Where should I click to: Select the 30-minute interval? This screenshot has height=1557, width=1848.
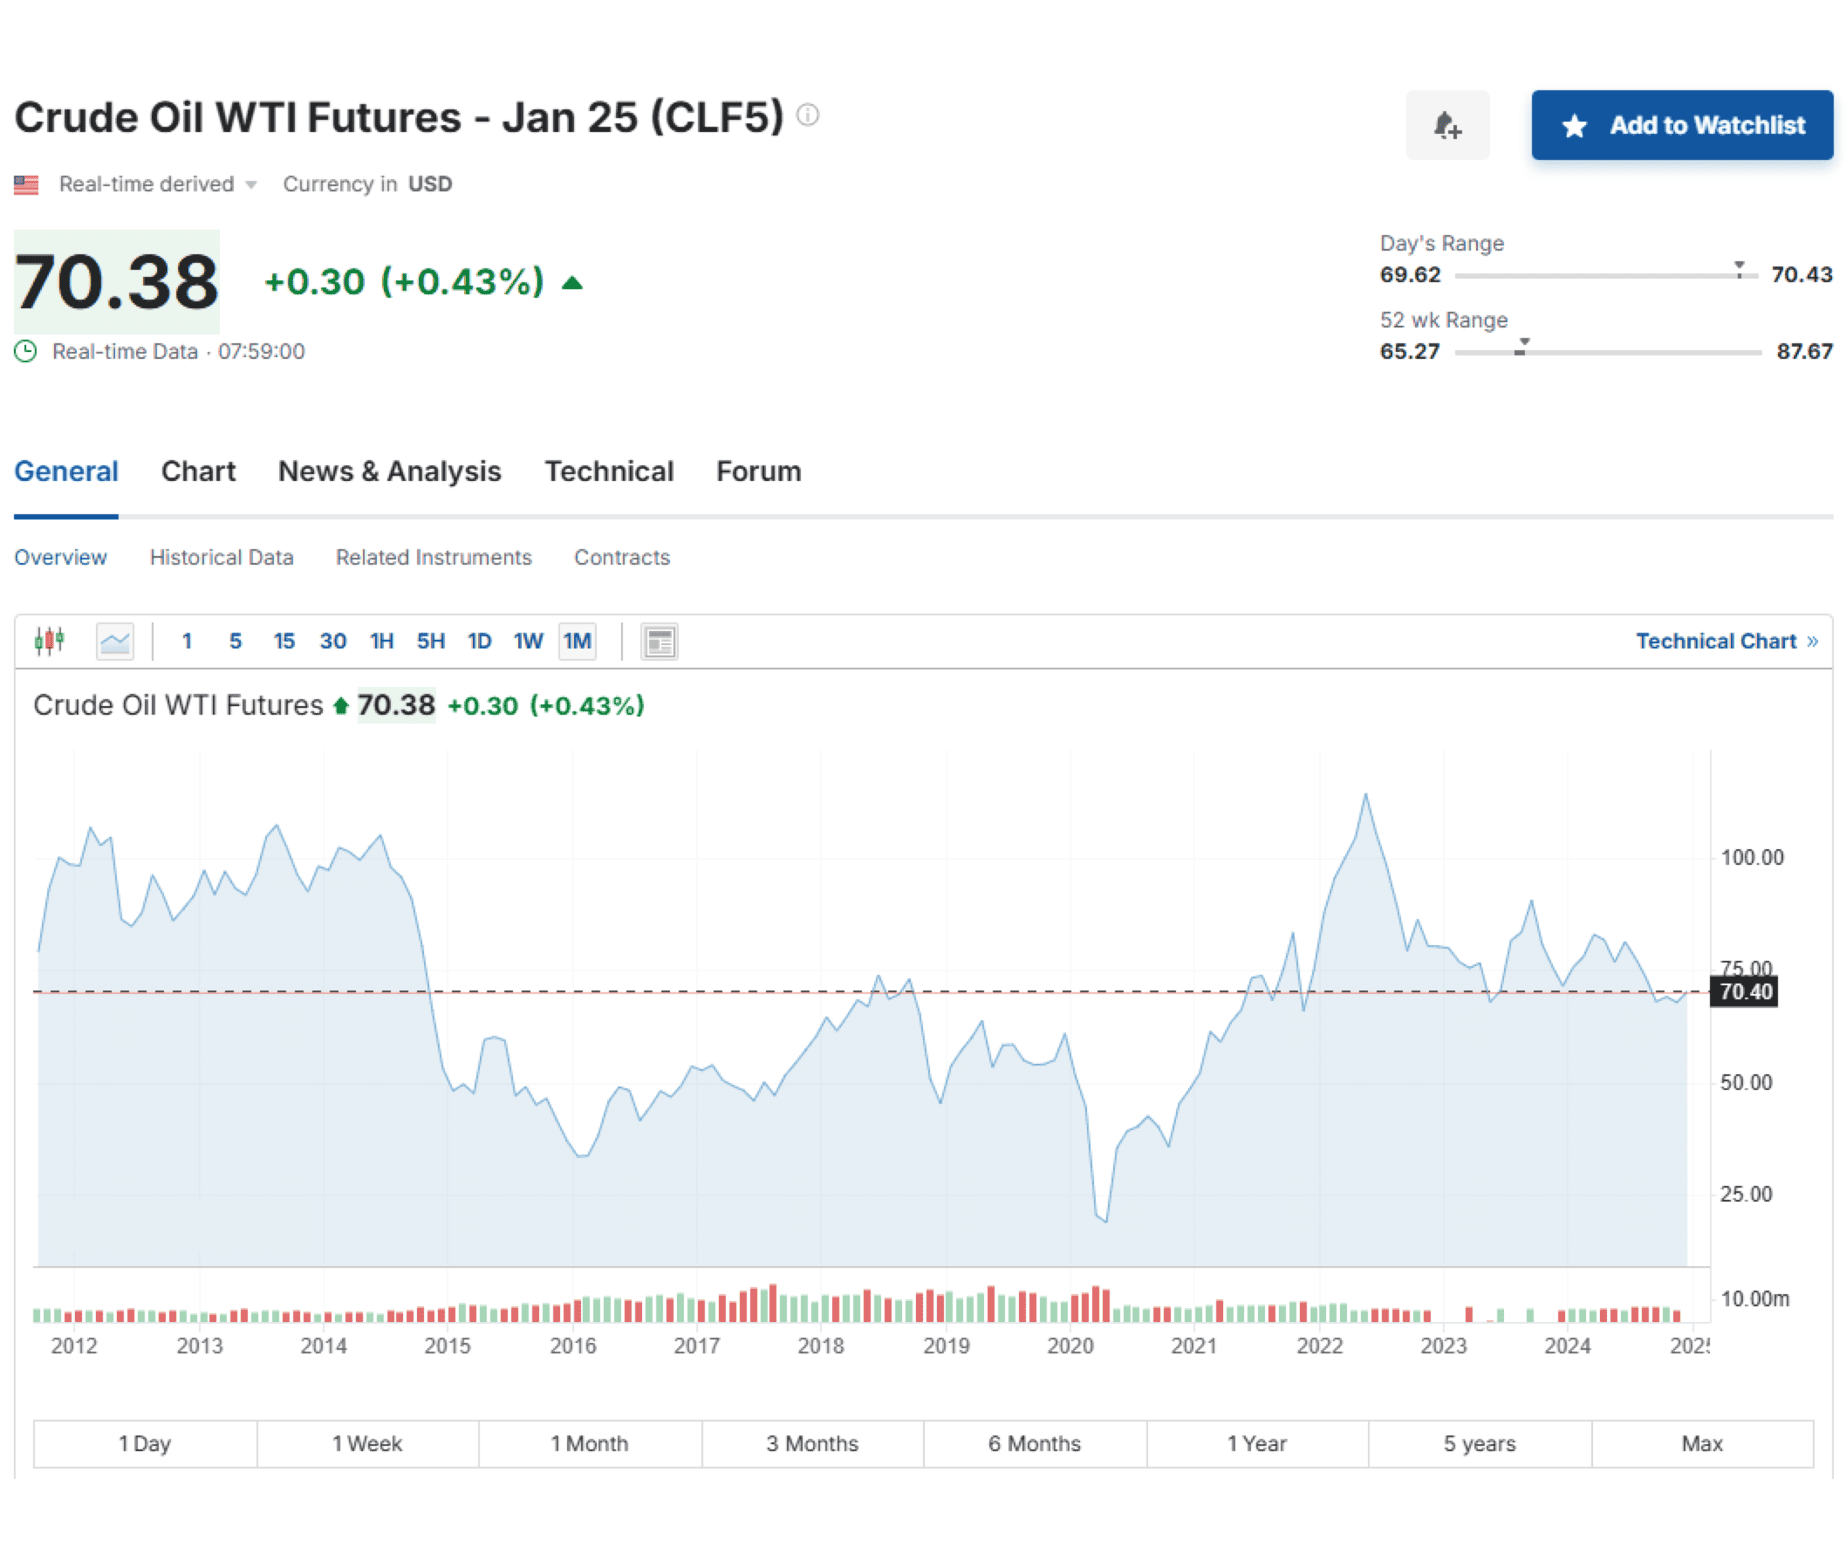pyautogui.click(x=333, y=641)
